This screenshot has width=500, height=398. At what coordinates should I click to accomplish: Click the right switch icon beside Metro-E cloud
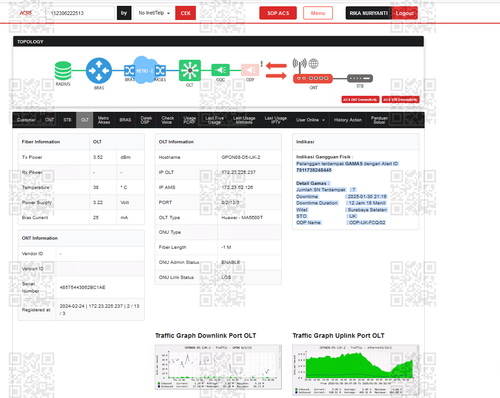tap(160, 70)
